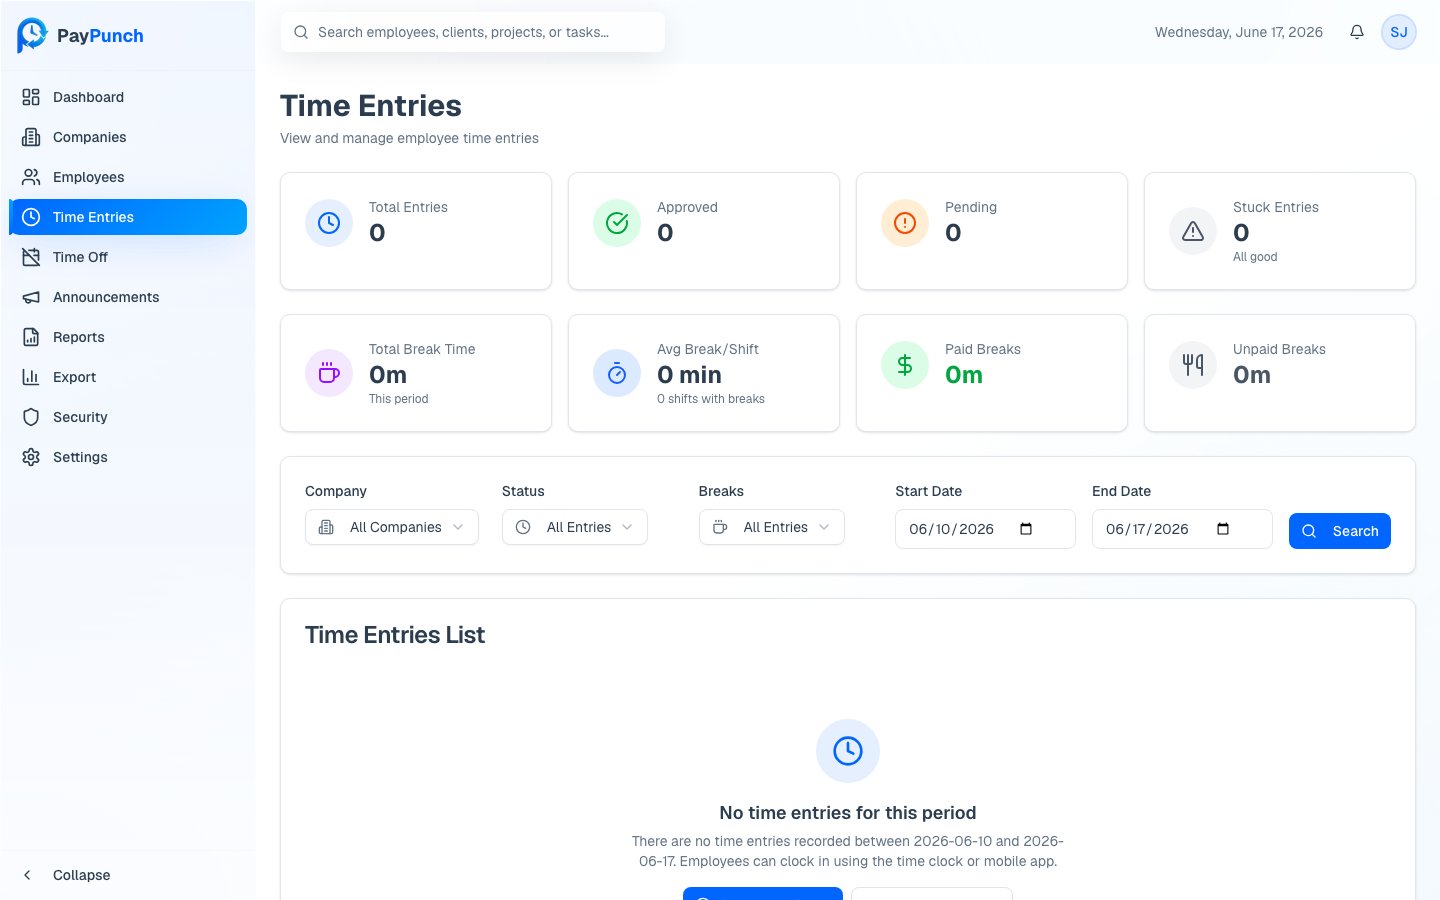Image resolution: width=1440 pixels, height=900 pixels.
Task: Click the Announcements megaphone icon
Action: click(31, 297)
